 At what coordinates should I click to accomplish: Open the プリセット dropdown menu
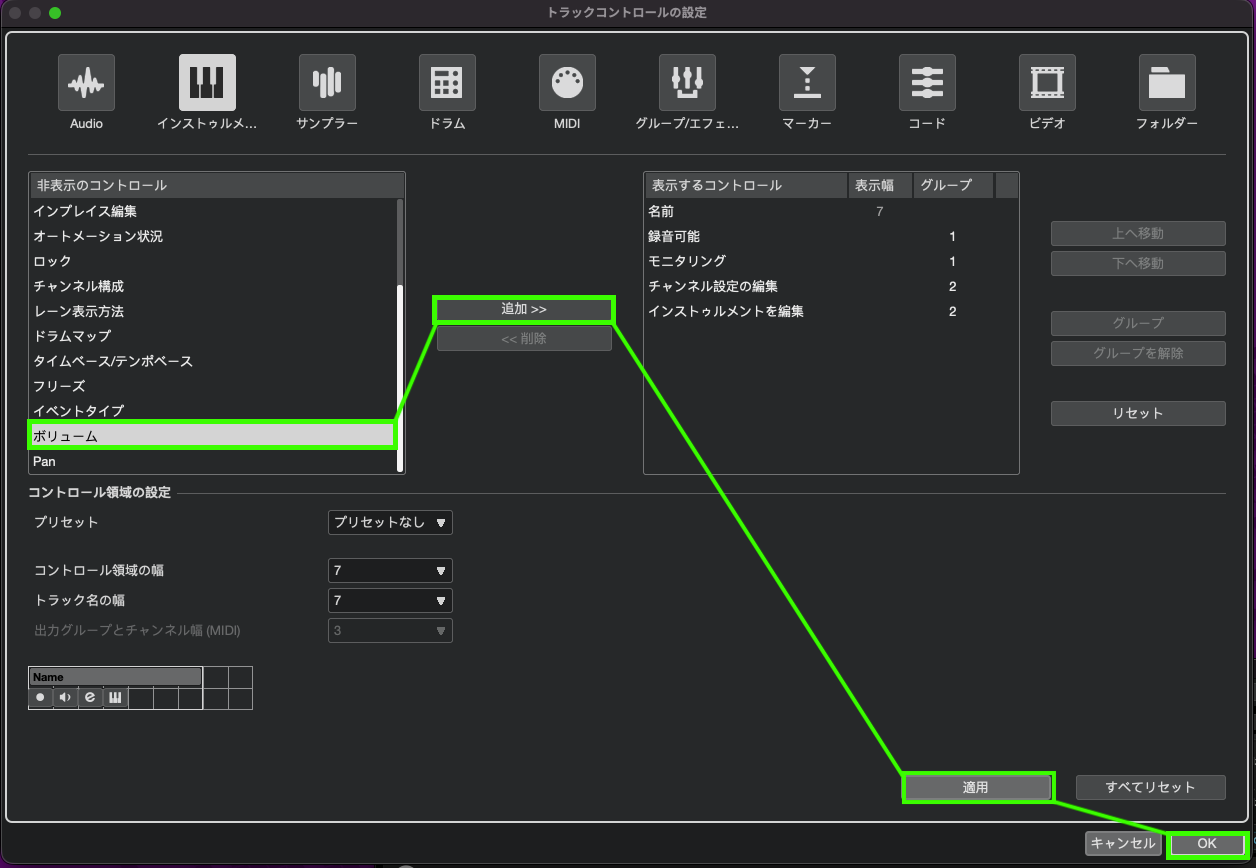tap(390, 523)
